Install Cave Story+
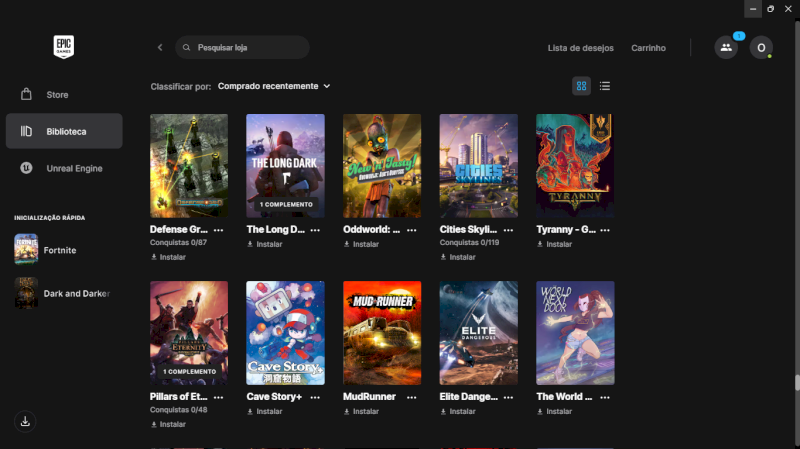 (264, 412)
